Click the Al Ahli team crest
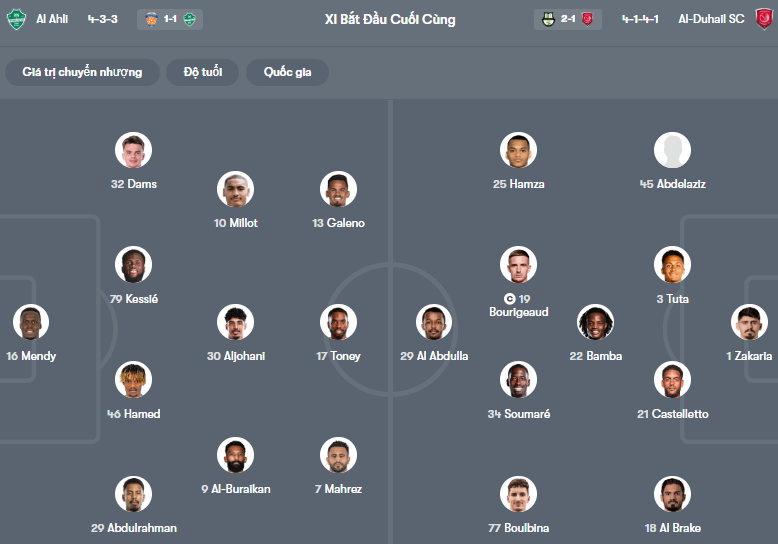 tap(16, 19)
